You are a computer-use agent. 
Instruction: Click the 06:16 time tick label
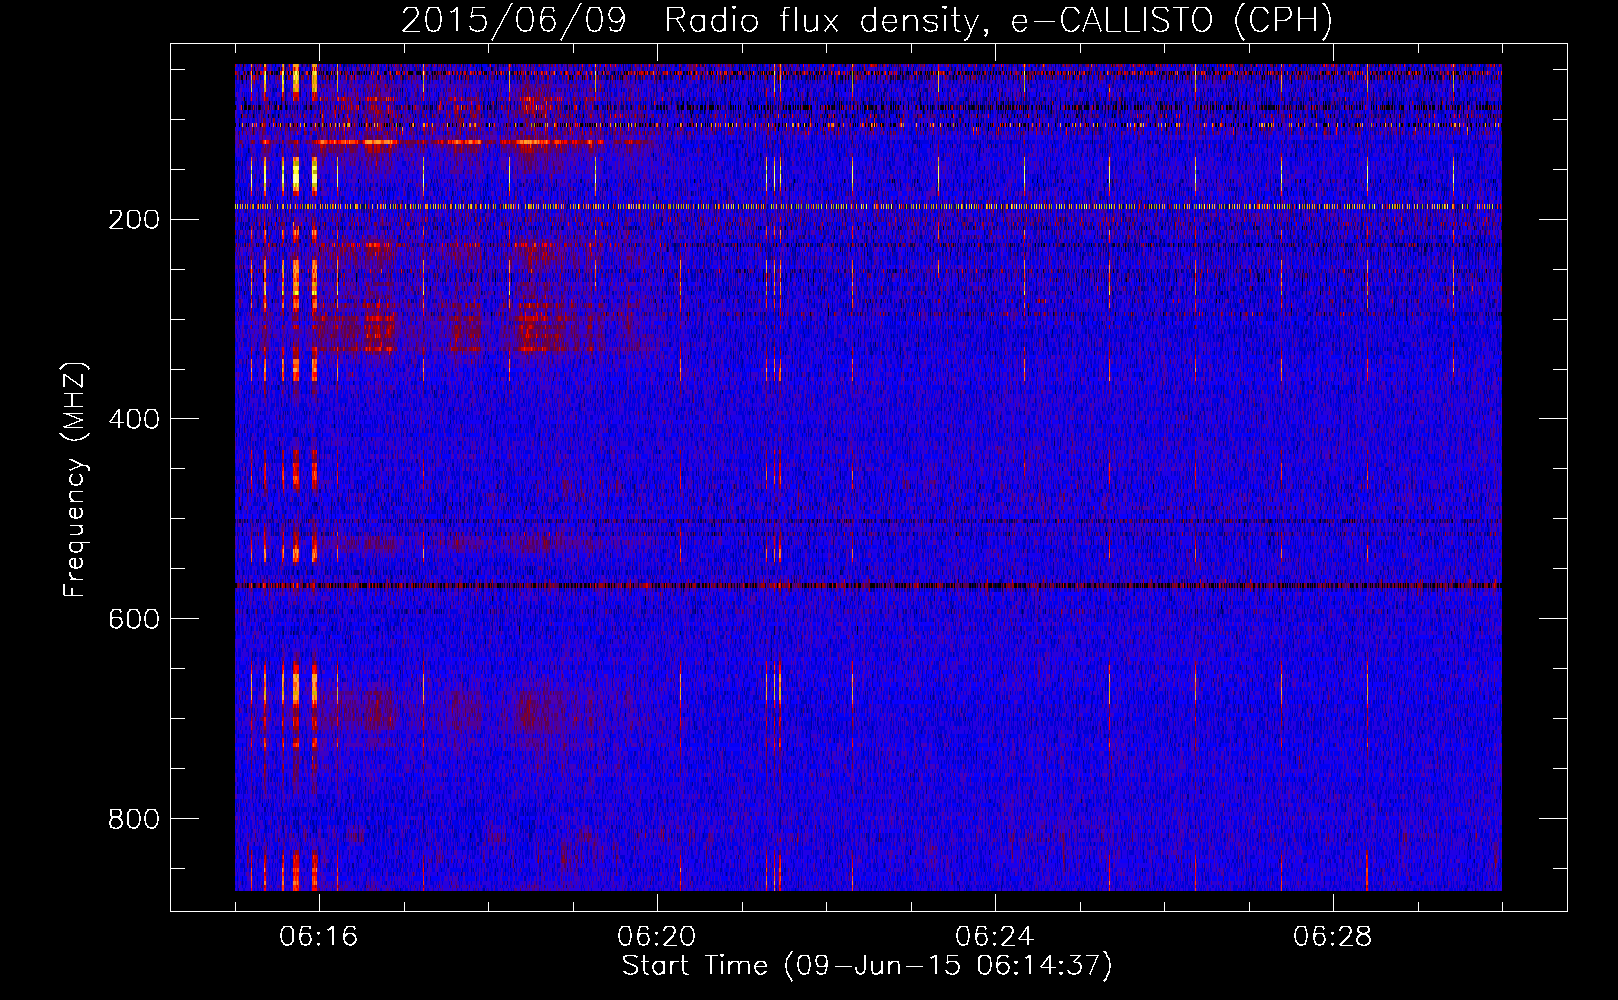tap(319, 937)
